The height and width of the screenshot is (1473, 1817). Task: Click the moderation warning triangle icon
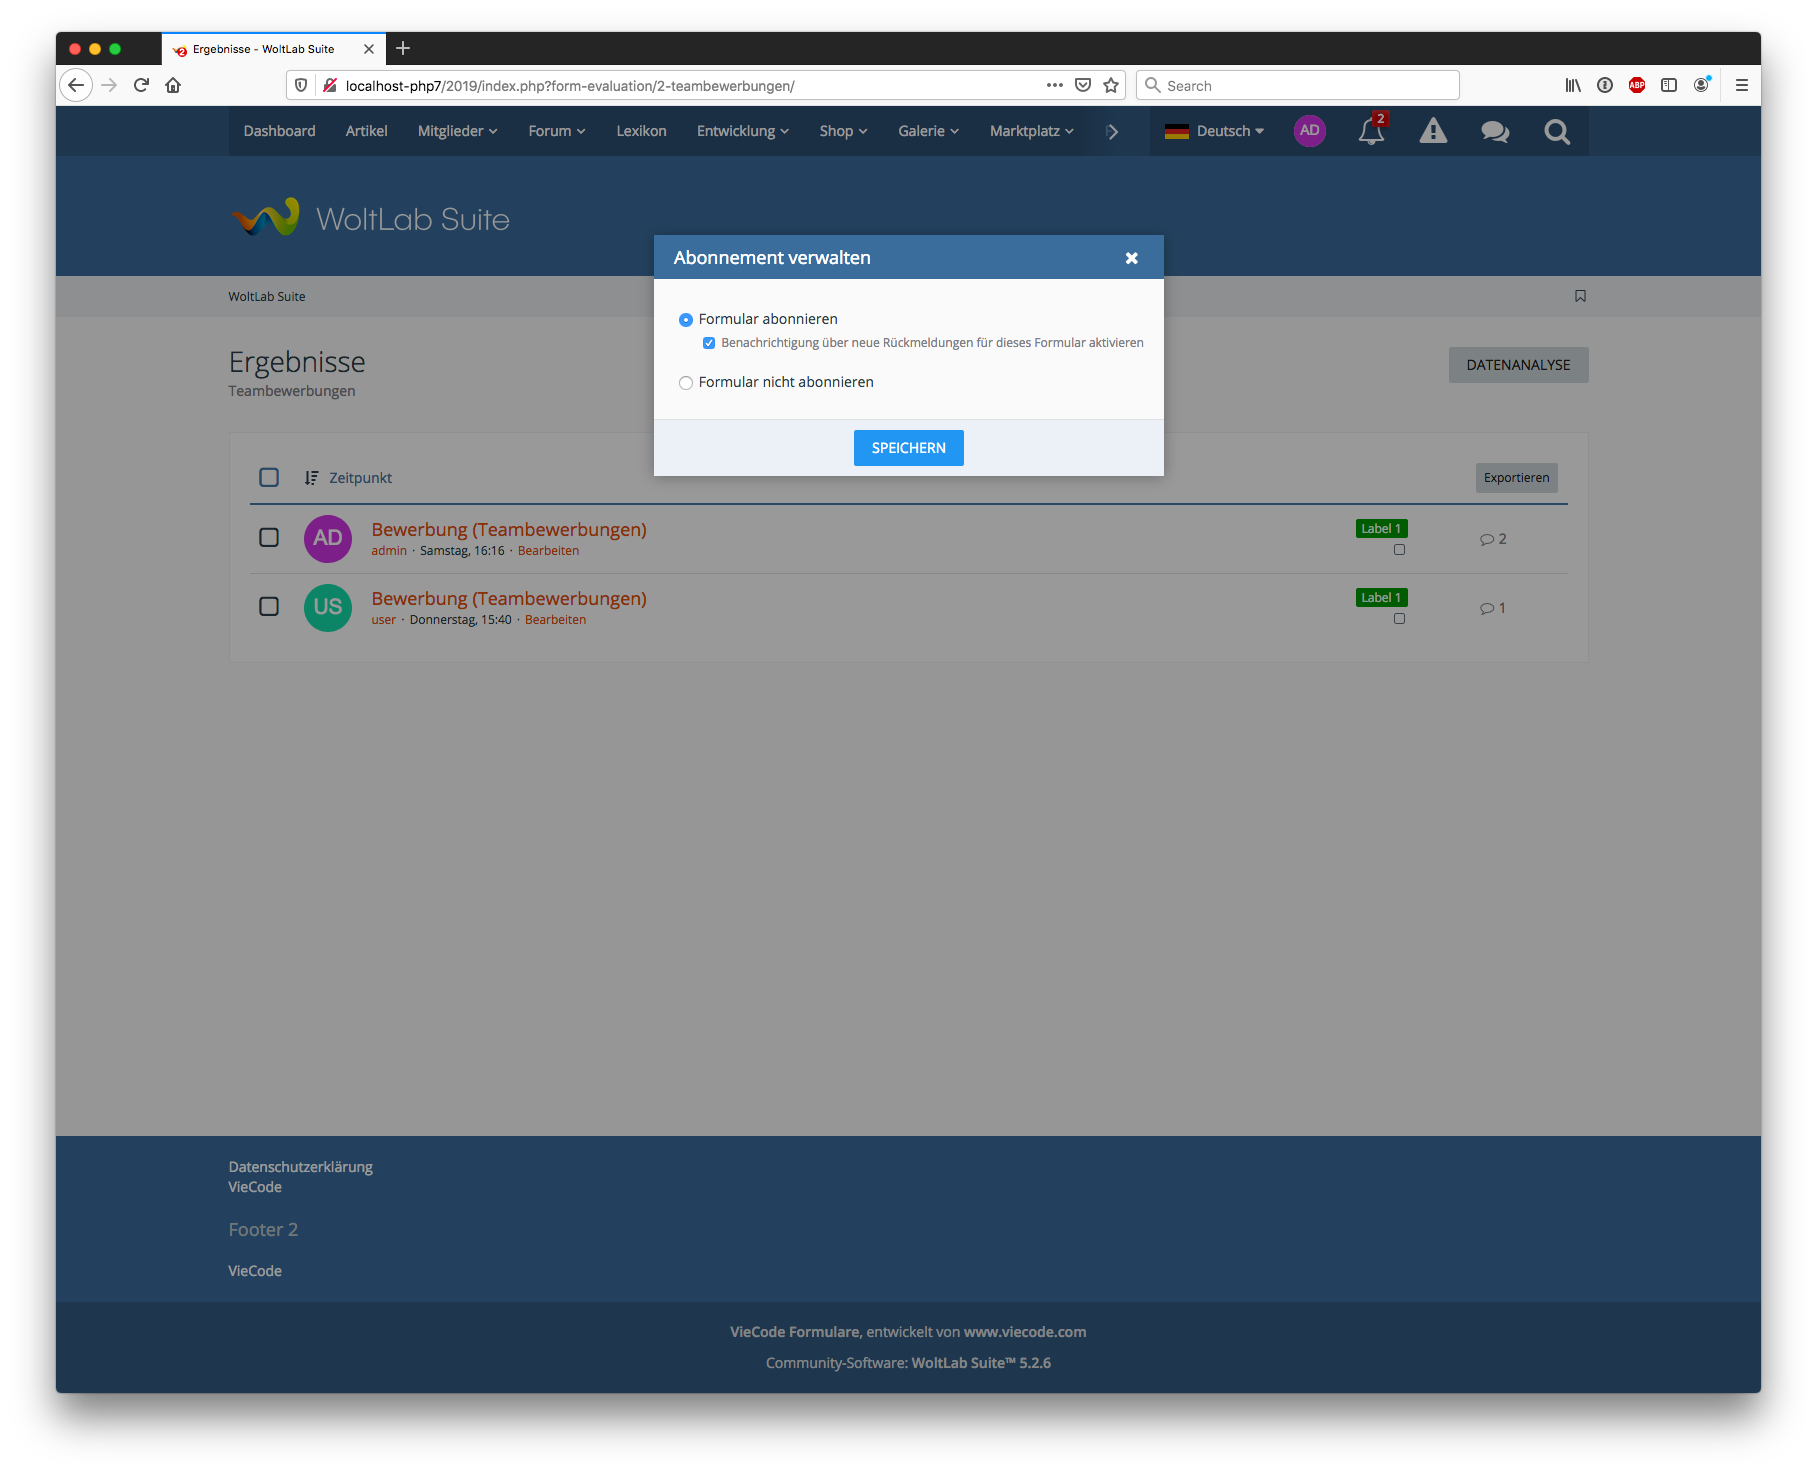(x=1433, y=132)
